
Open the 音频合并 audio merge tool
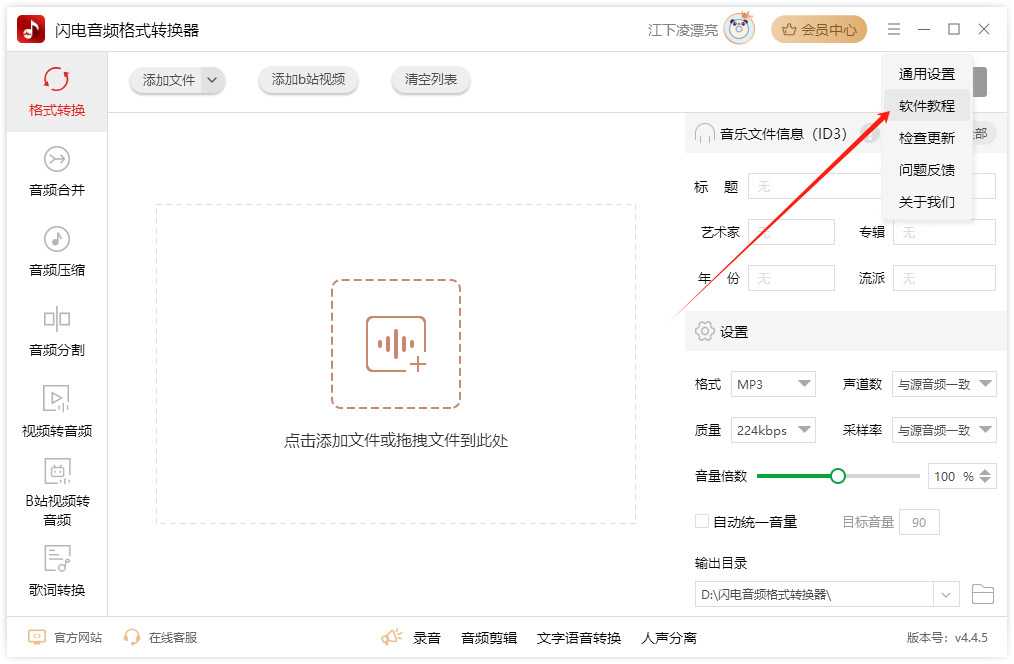[x=57, y=171]
